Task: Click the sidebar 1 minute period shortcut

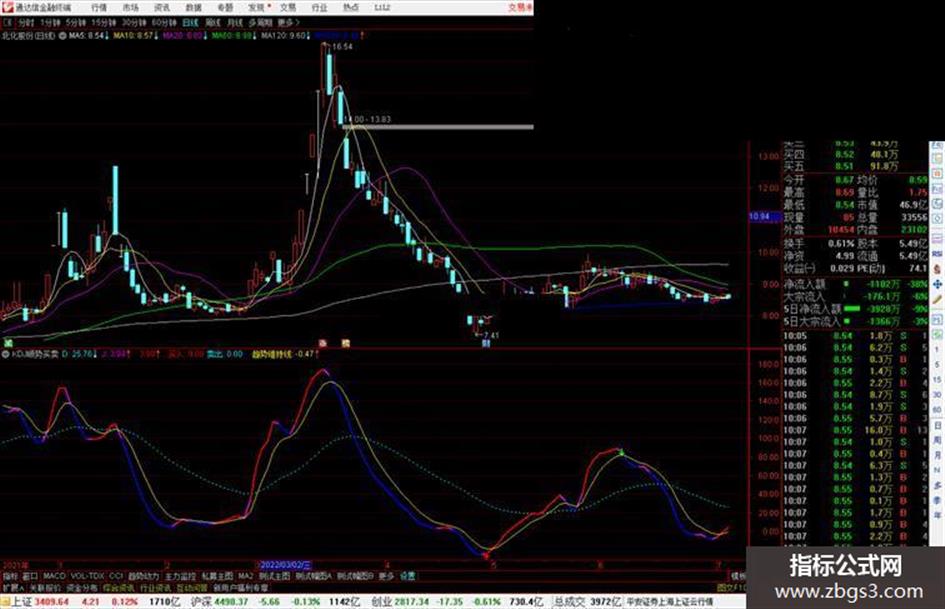Action: 937,349
